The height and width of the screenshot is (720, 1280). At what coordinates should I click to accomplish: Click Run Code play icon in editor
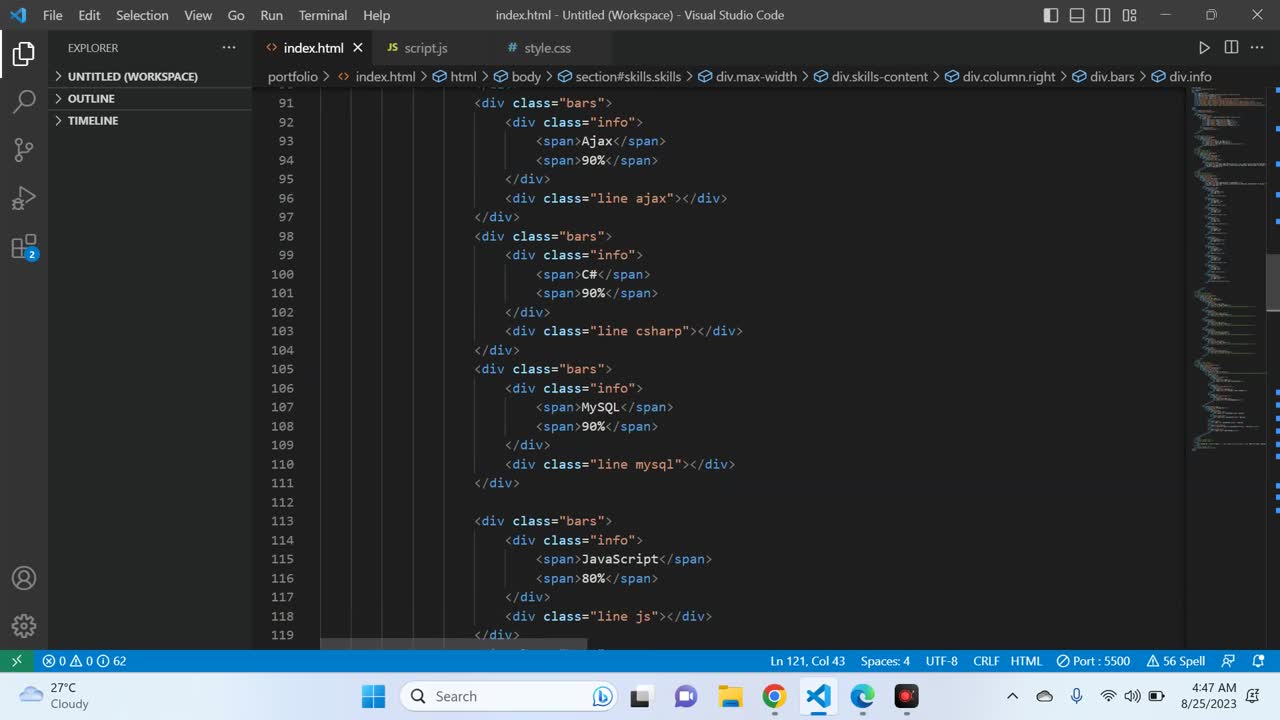[x=1204, y=48]
